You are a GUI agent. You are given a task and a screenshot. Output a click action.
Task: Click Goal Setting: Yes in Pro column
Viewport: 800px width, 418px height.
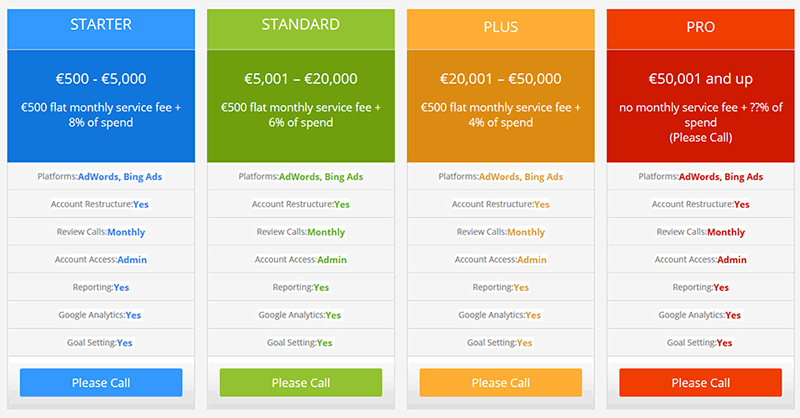pos(699,342)
